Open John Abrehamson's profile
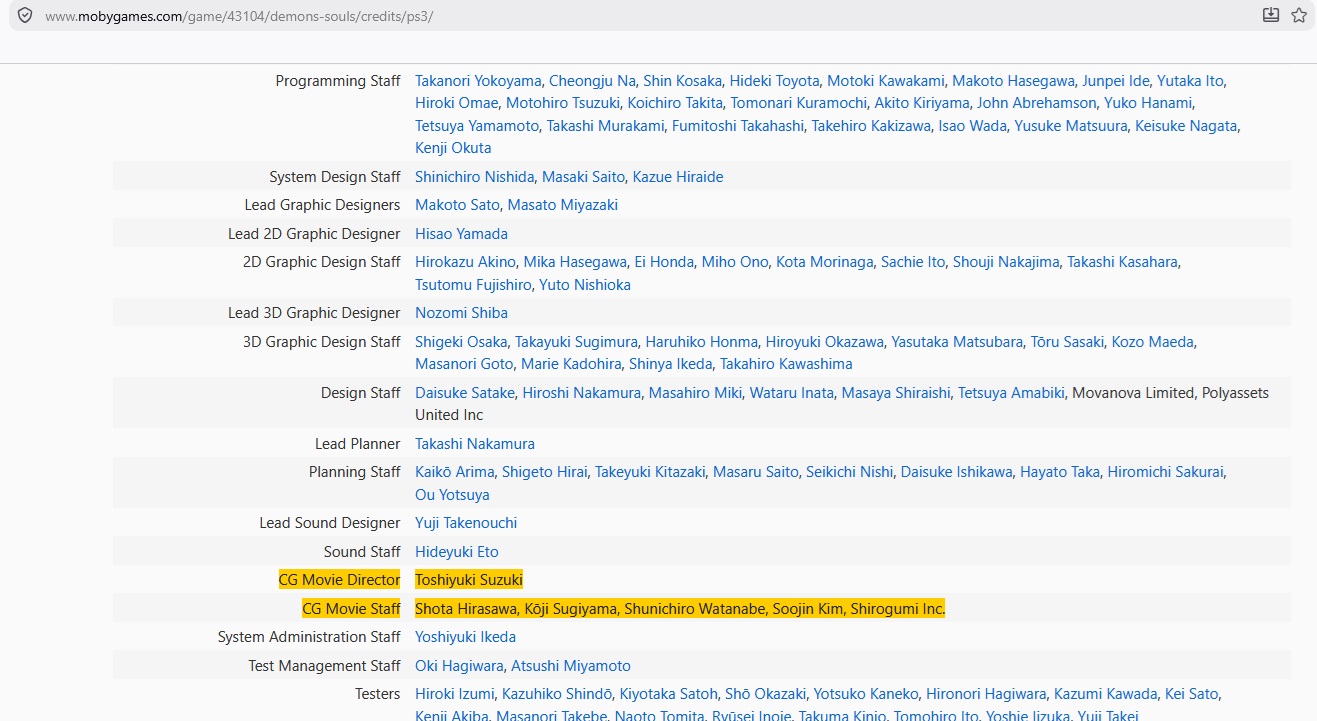Viewport: 1317px width, 721px height. click(x=1037, y=103)
